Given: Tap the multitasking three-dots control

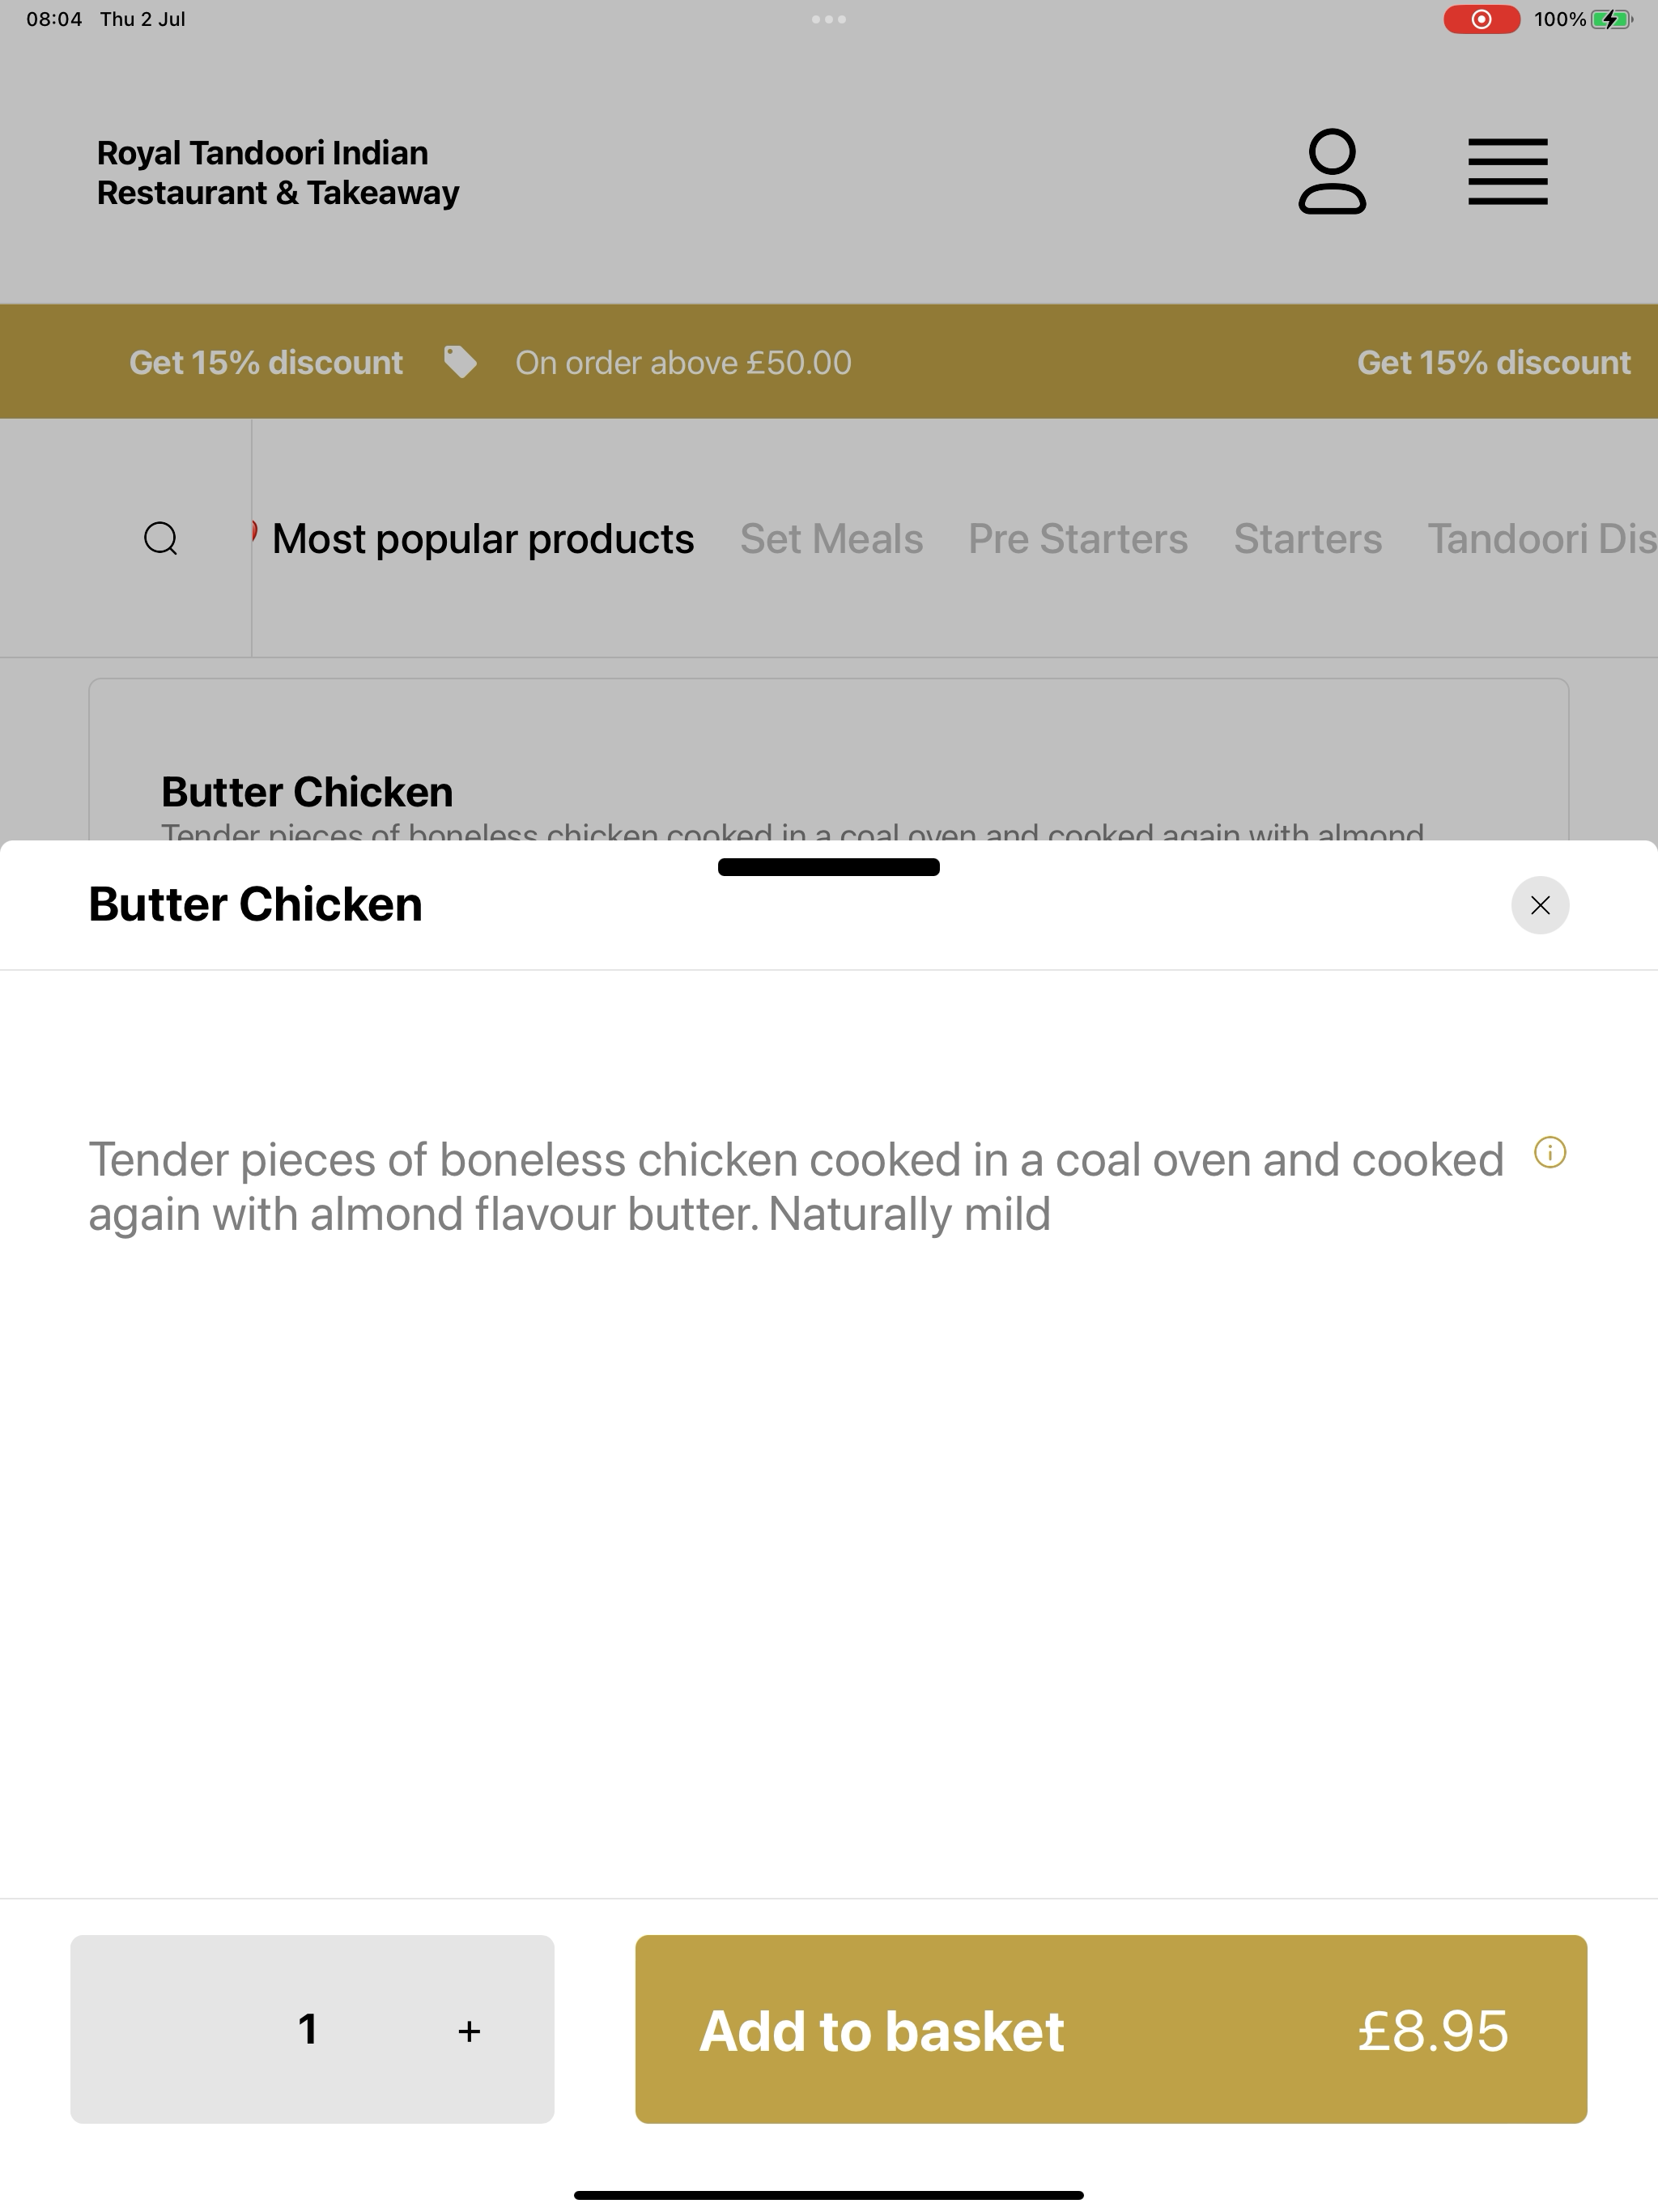Looking at the screenshot, I should point(829,19).
